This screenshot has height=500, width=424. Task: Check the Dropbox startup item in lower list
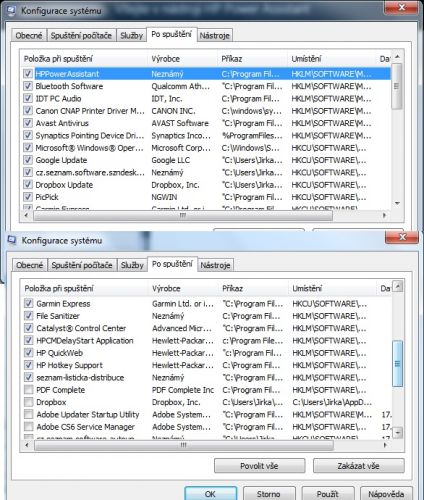coord(29,402)
